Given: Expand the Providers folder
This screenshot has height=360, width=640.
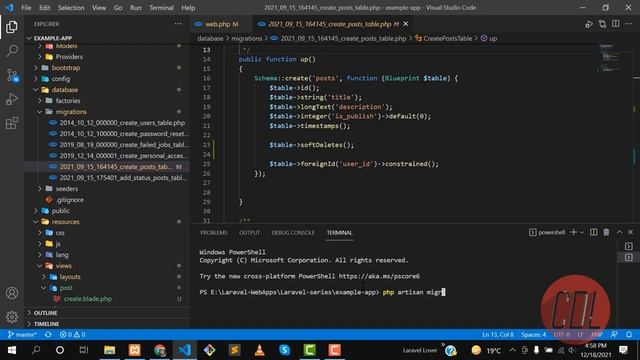Looking at the screenshot, I should click(x=40, y=57).
